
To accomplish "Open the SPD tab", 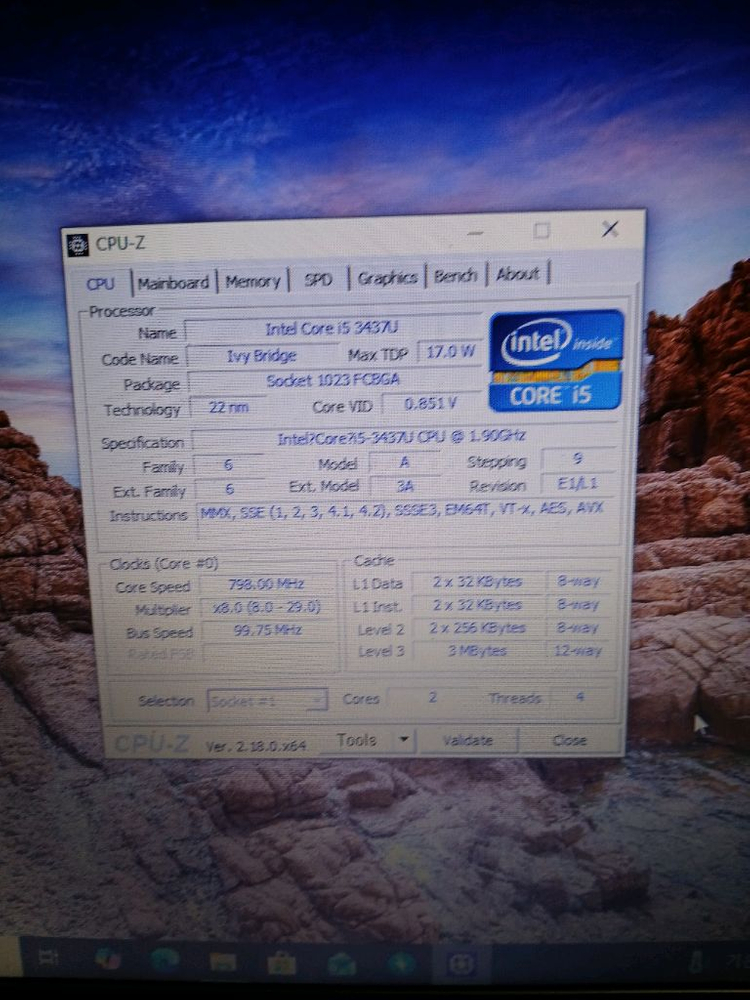I will pos(318,279).
